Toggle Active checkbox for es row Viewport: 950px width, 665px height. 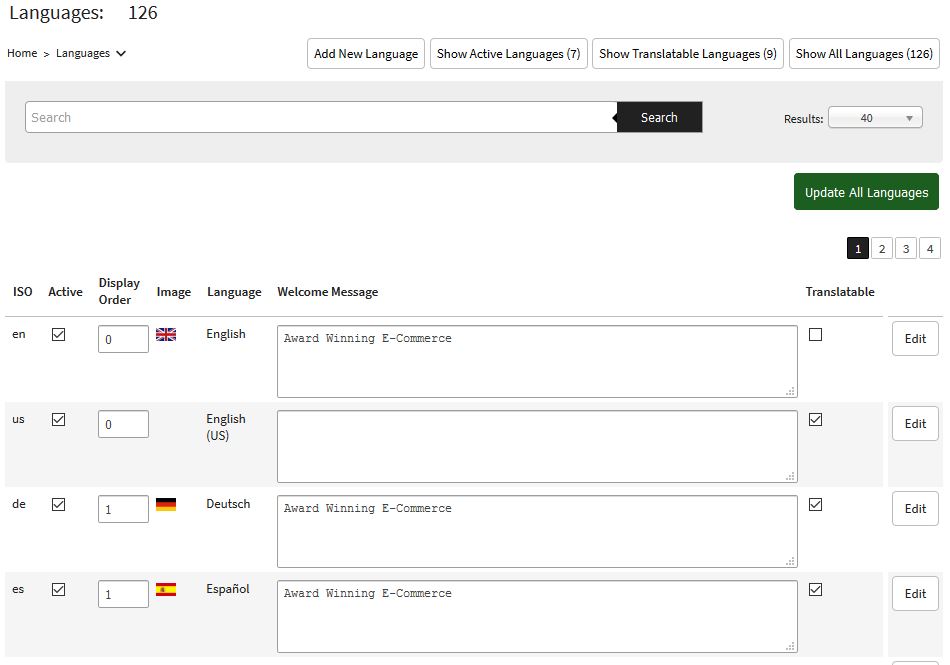pyautogui.click(x=59, y=589)
